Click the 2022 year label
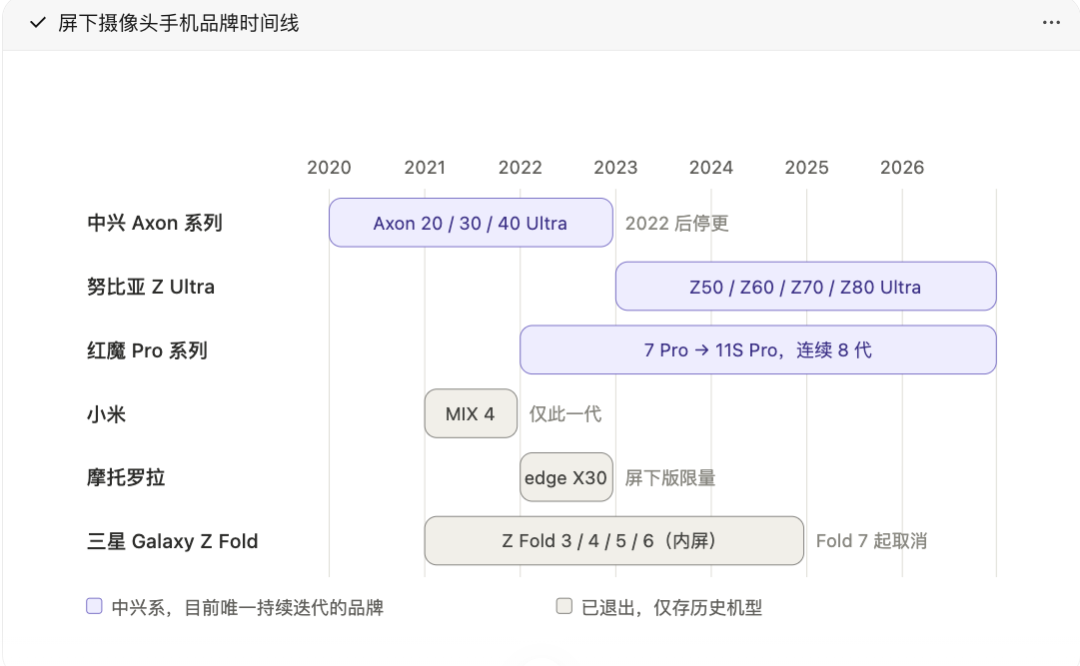This screenshot has height=666, width=1080. point(520,167)
